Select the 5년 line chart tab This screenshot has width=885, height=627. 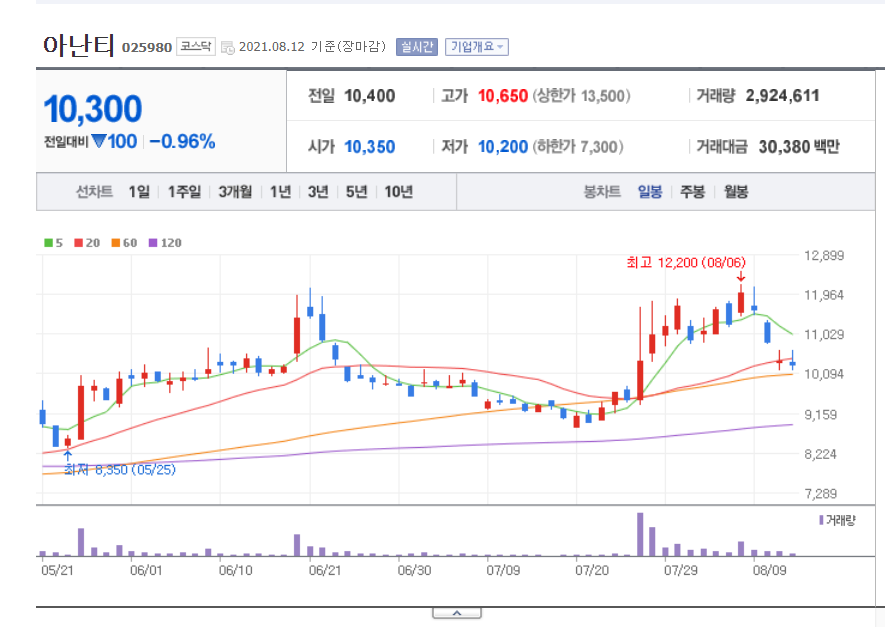(x=356, y=192)
